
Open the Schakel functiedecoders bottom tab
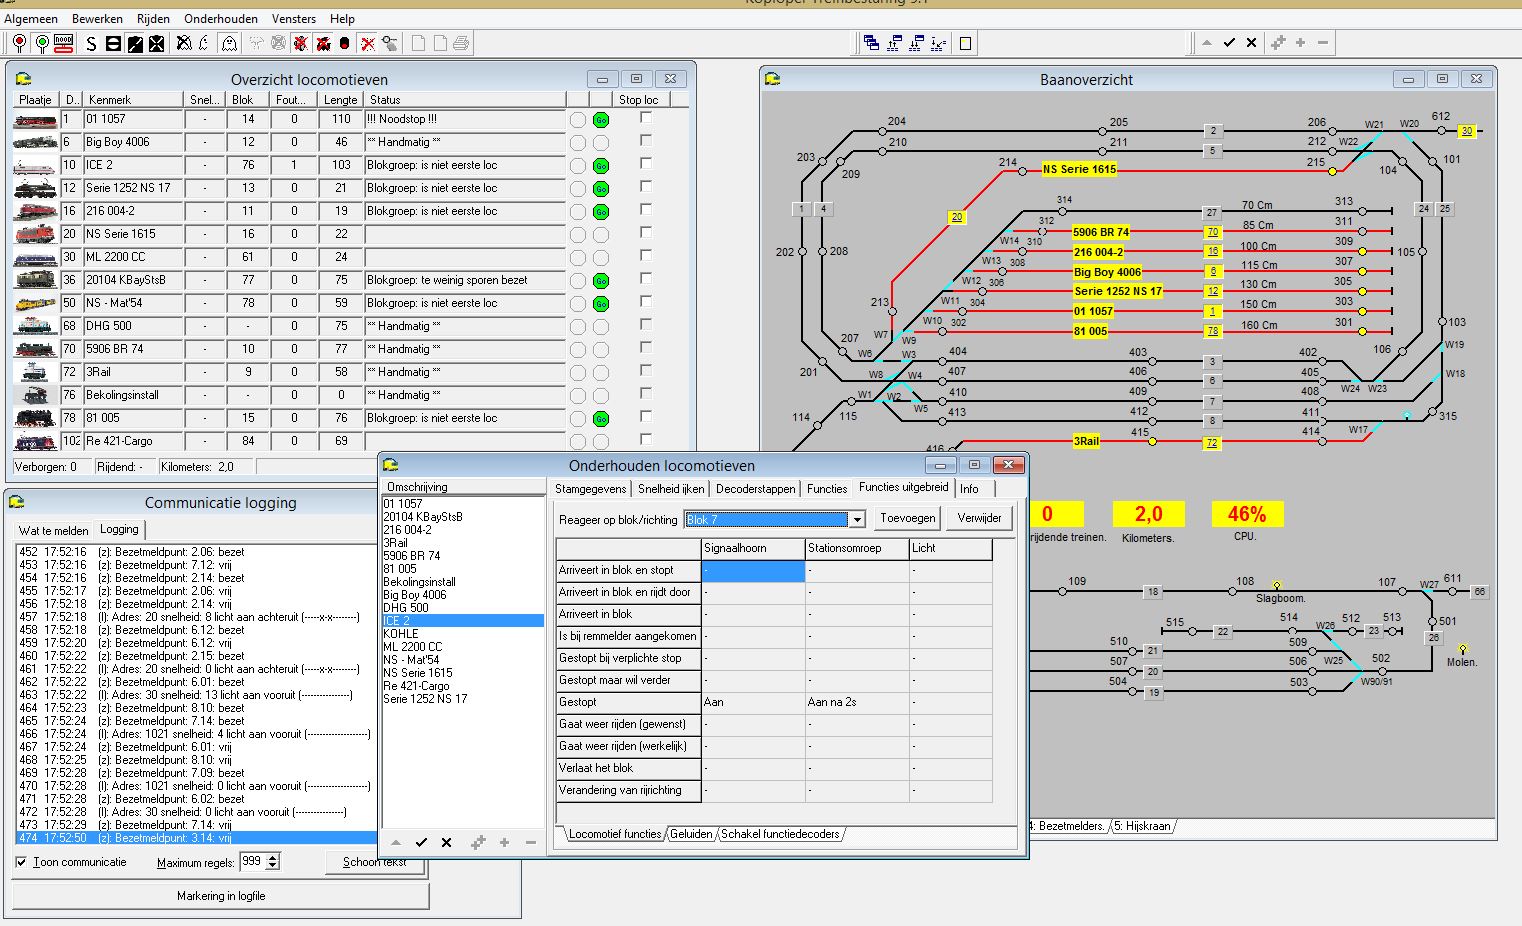pyautogui.click(x=780, y=834)
